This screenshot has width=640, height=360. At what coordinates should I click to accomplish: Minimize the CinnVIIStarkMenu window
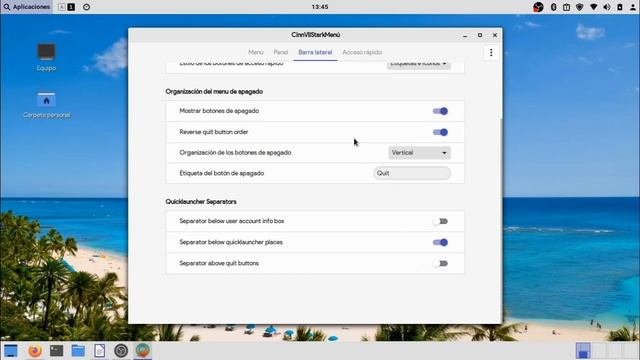tap(465, 36)
